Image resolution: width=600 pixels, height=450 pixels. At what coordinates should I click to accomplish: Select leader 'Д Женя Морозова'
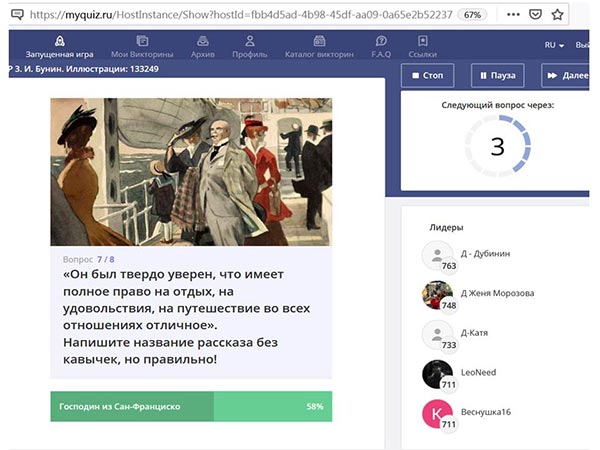(x=497, y=293)
